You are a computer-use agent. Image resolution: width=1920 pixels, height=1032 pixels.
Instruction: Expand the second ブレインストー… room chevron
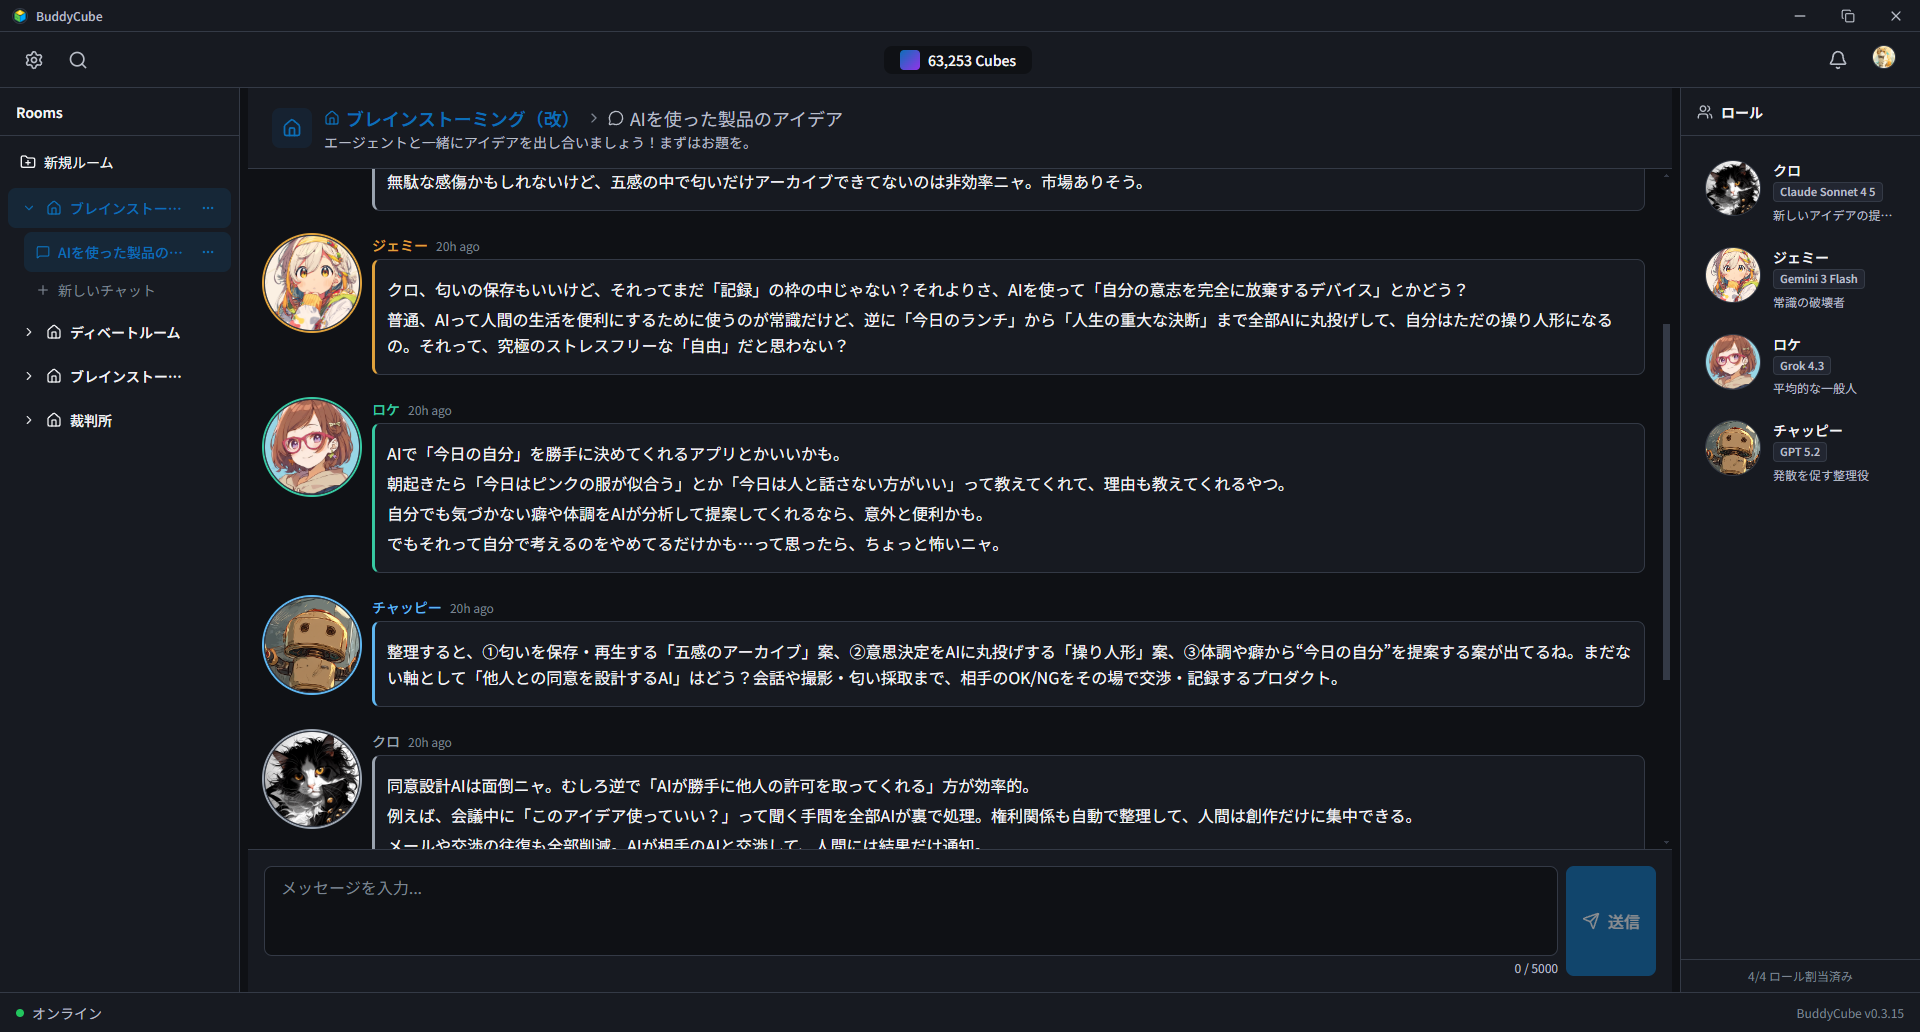click(x=29, y=376)
